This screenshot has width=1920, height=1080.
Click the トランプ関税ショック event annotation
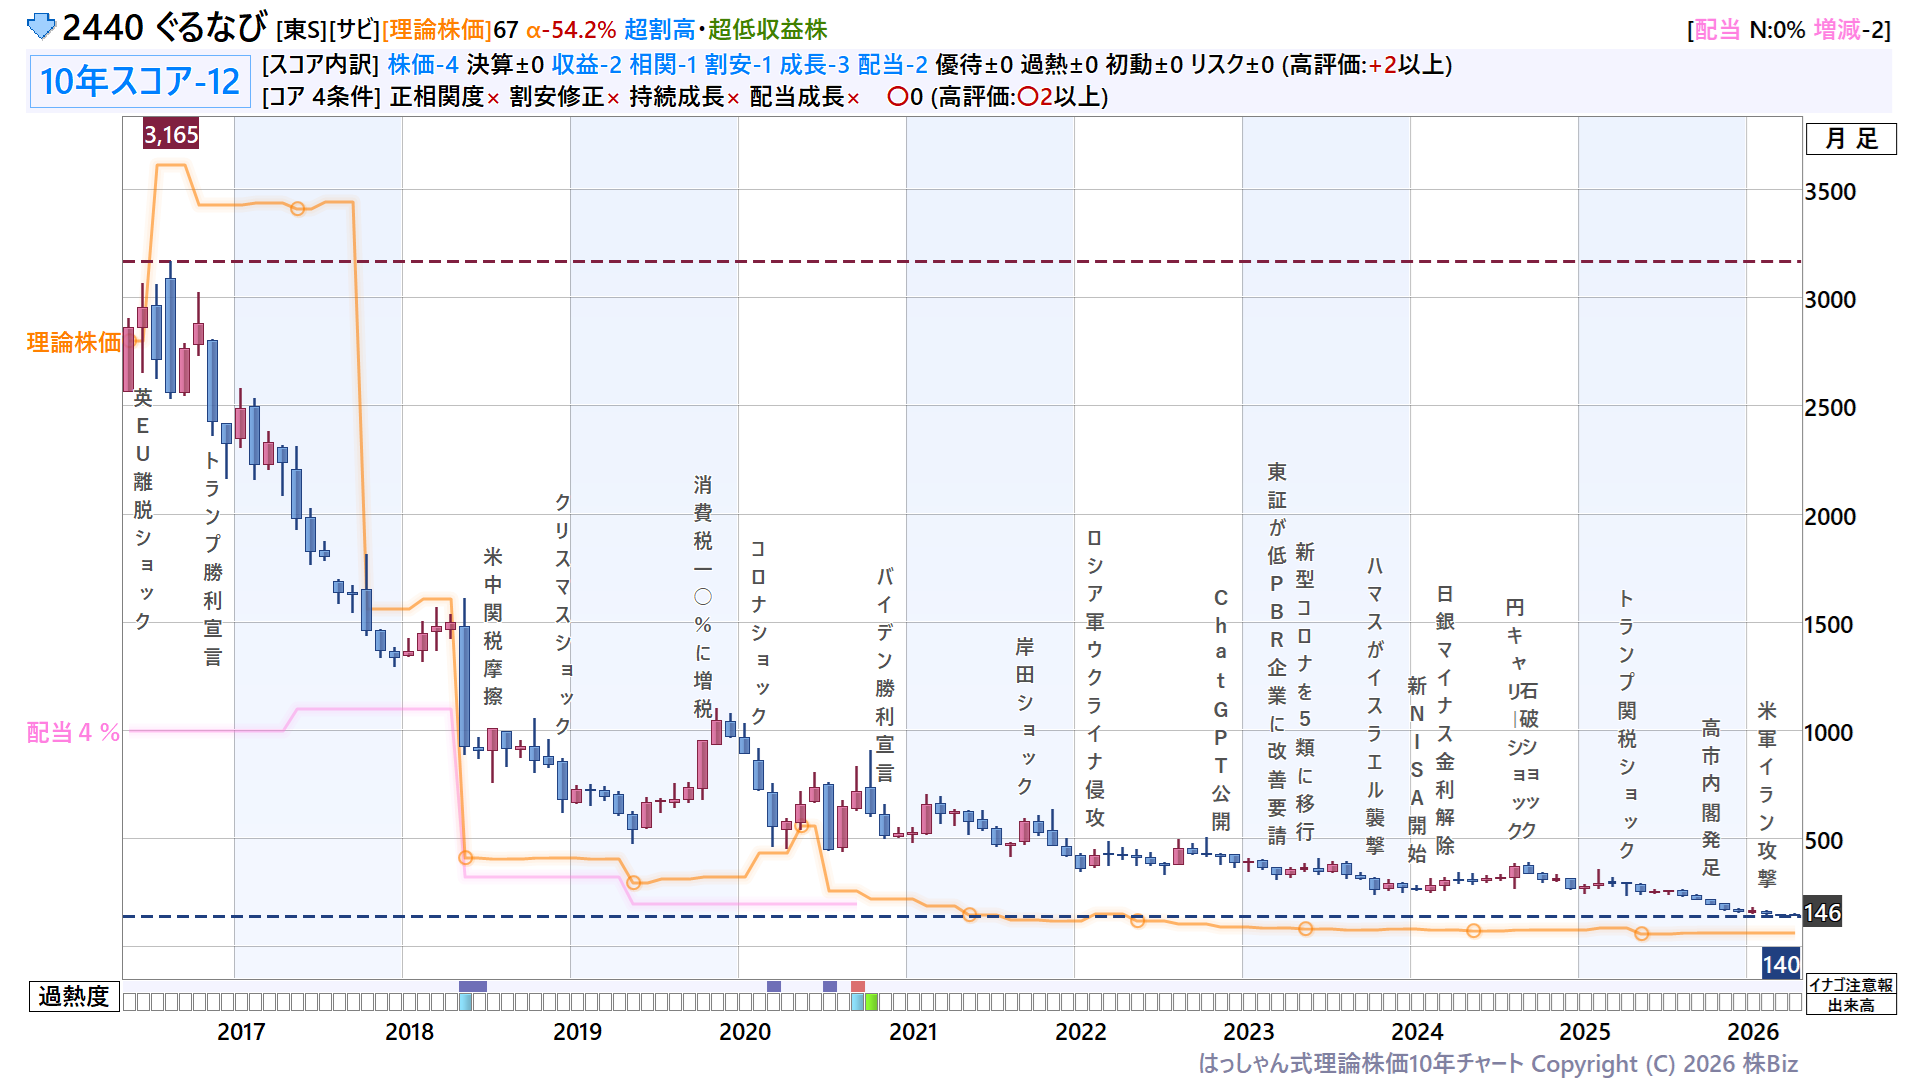1627,724
